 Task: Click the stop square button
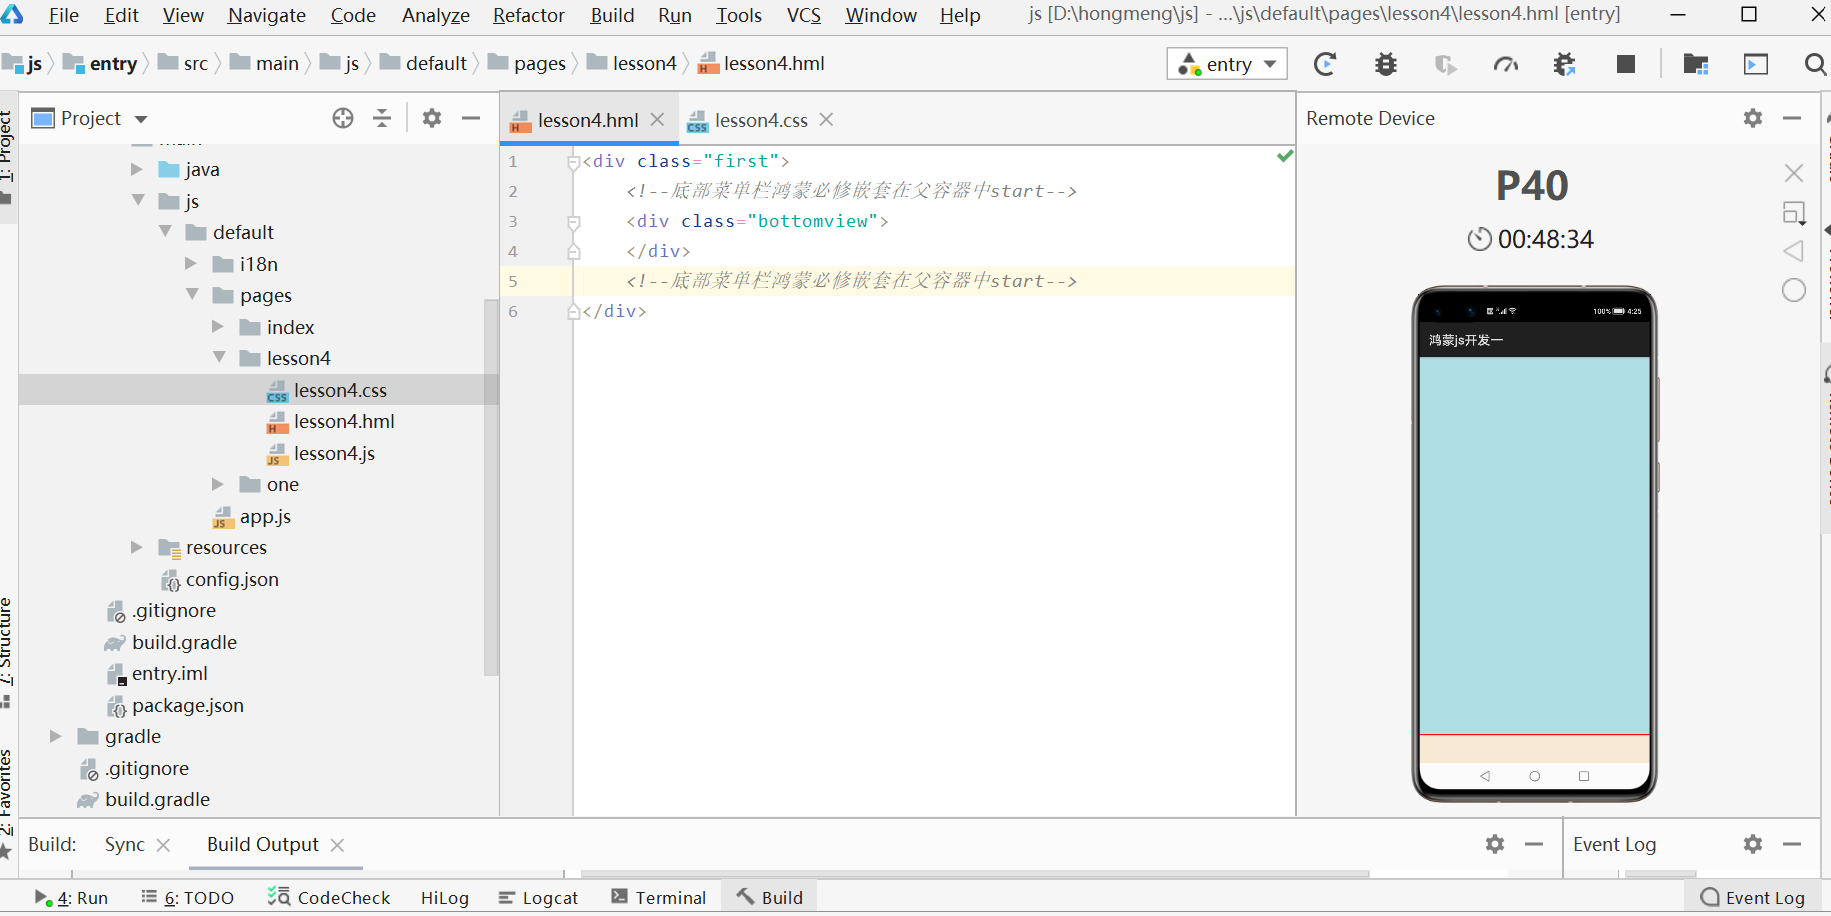click(x=1626, y=64)
